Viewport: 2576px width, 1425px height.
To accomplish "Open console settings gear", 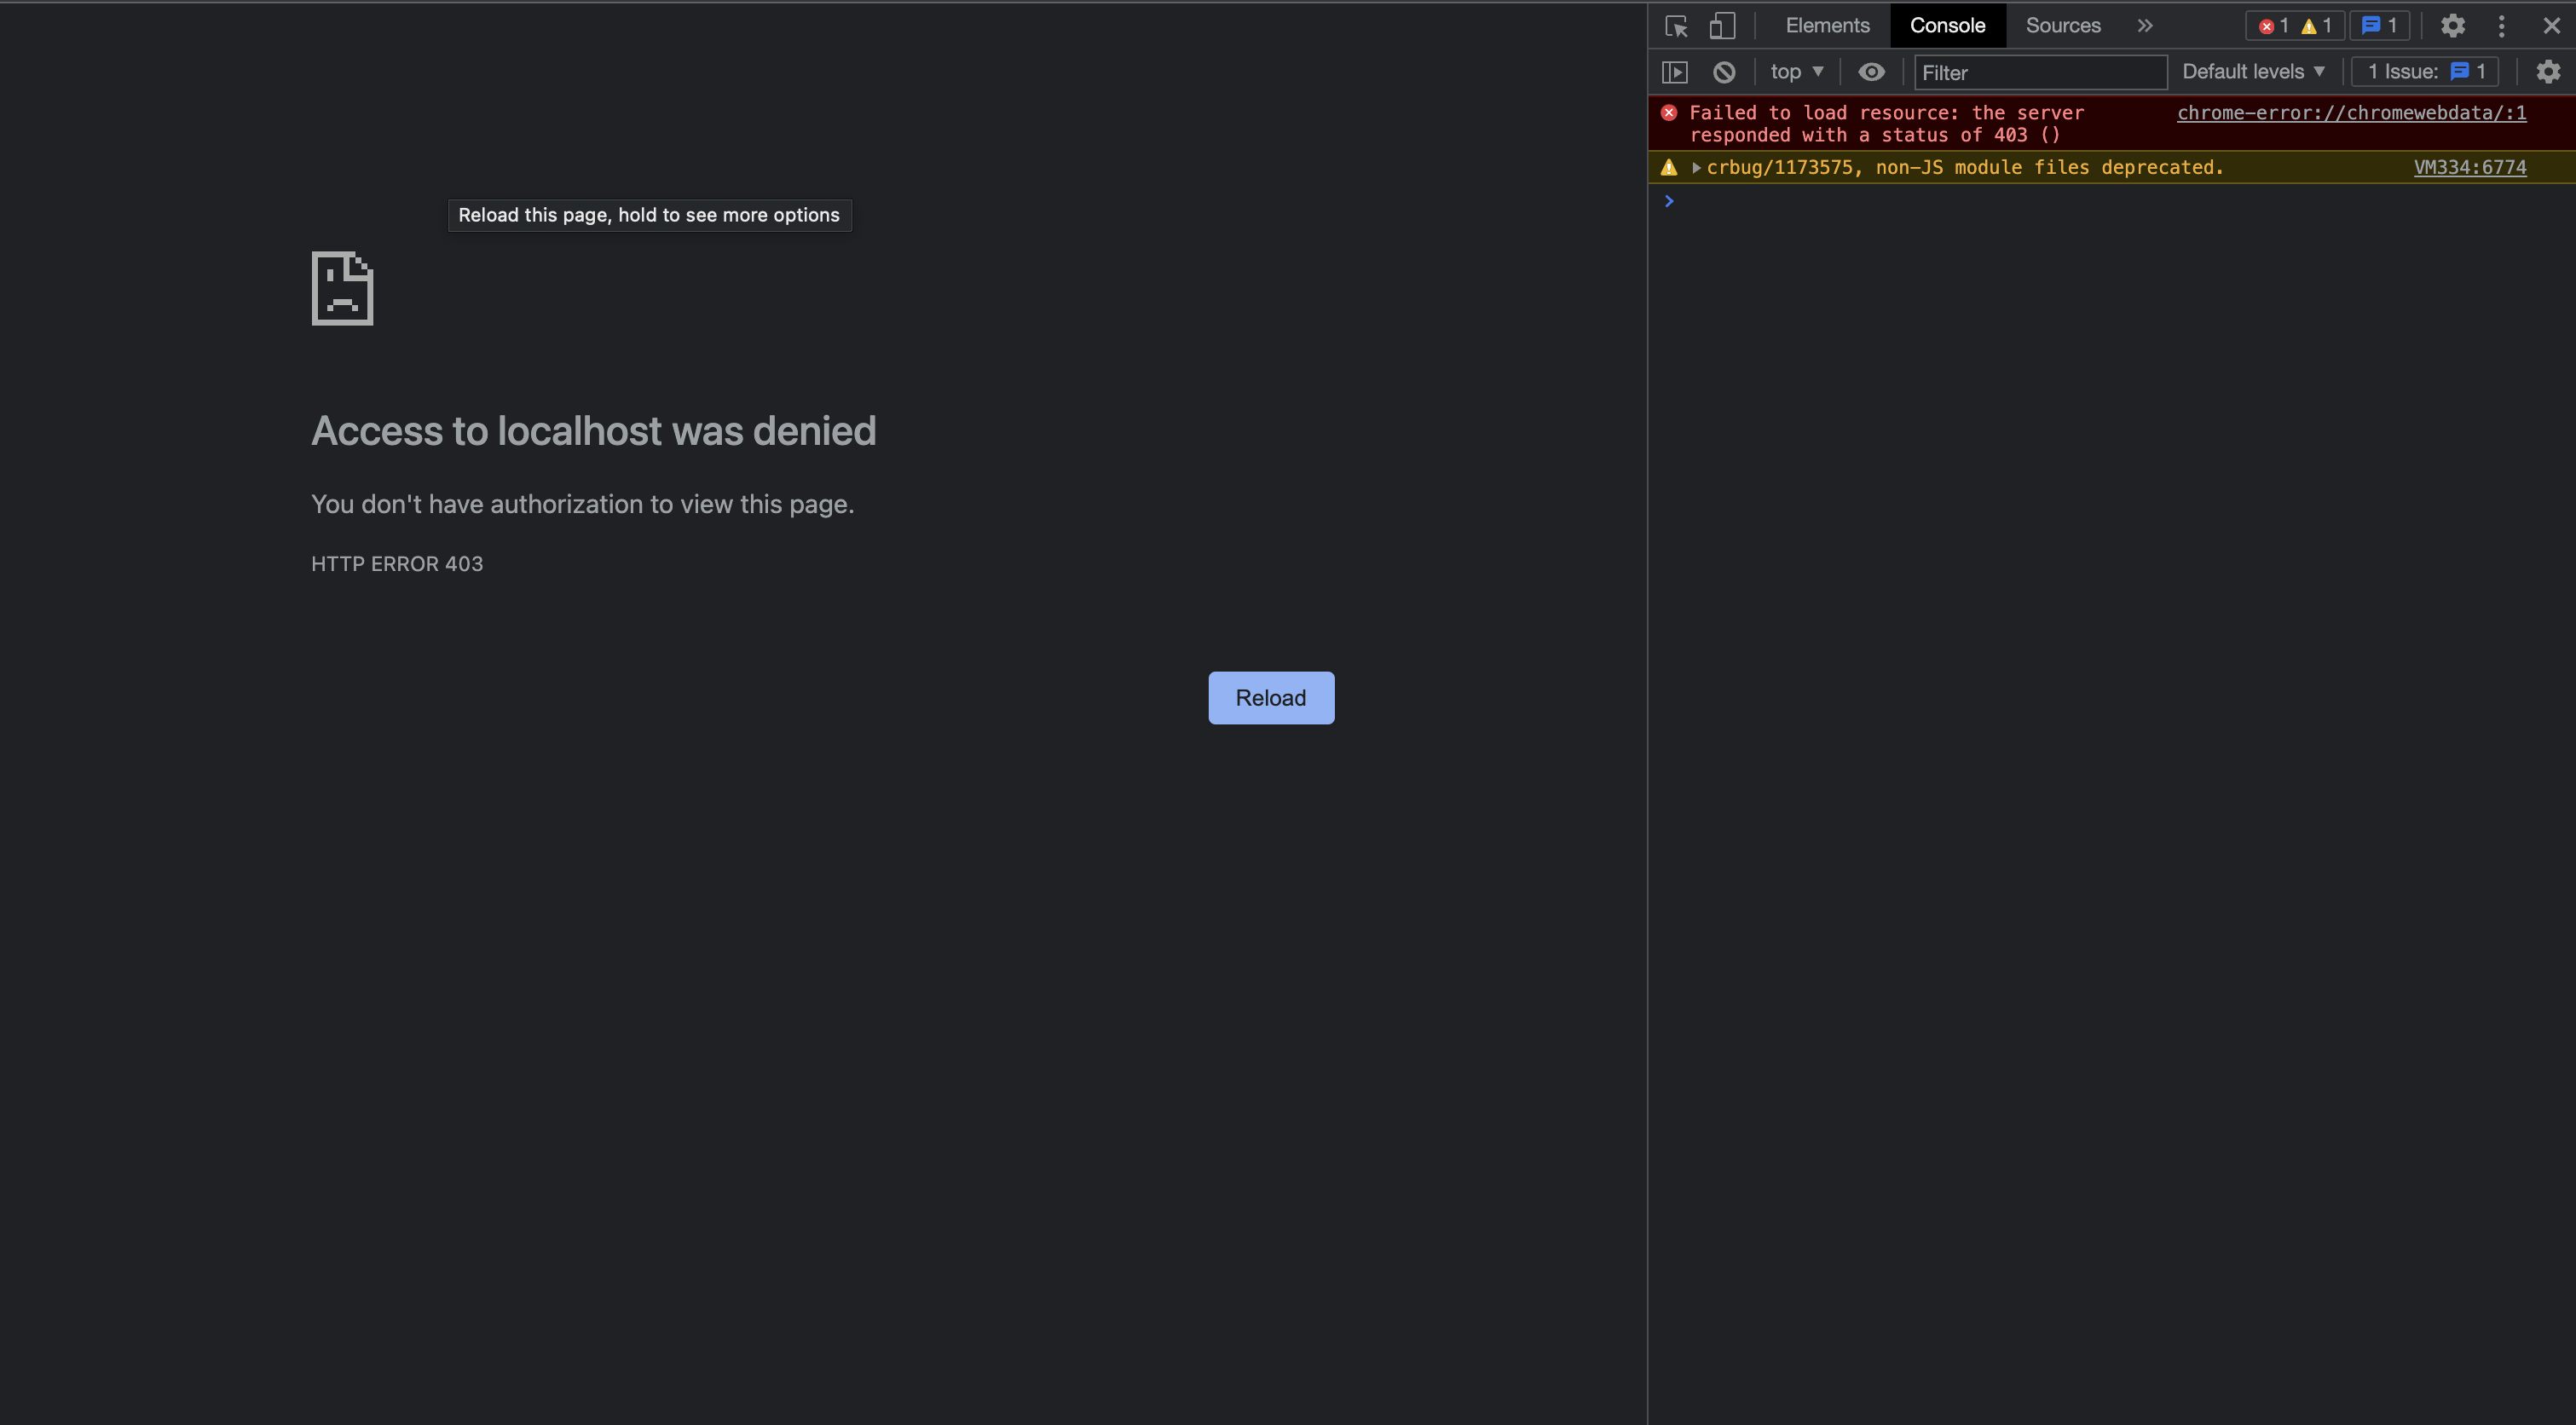I will coord(2547,71).
